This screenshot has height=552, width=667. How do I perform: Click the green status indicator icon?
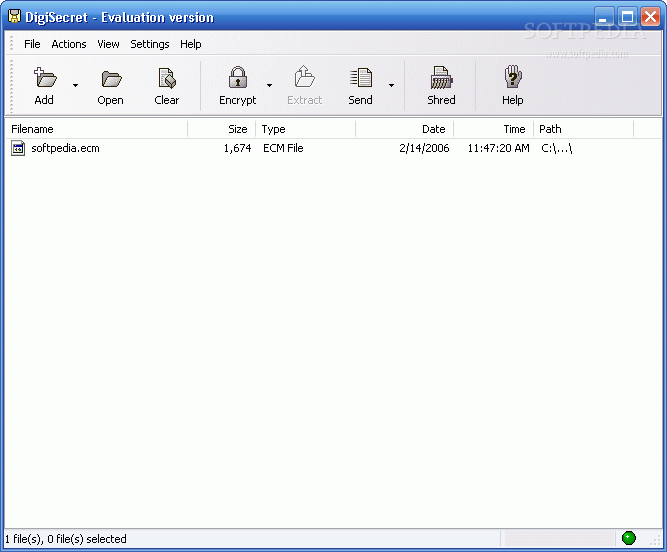click(x=628, y=538)
